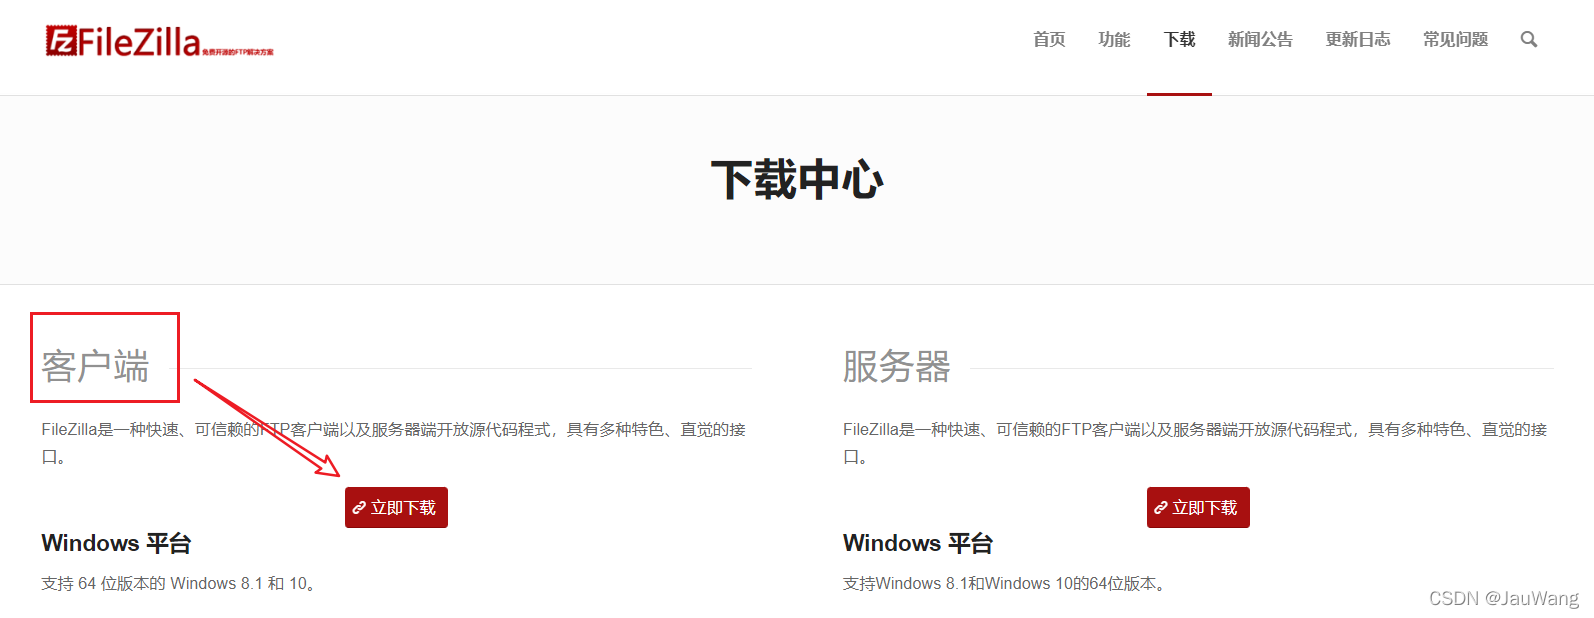Click the FileZilla logo

[x=159, y=41]
